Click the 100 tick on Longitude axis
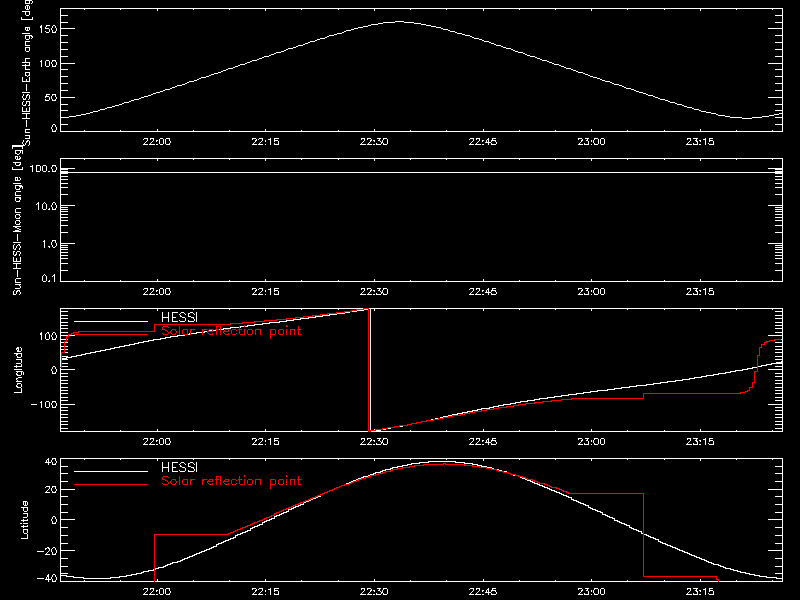 [x=47, y=336]
